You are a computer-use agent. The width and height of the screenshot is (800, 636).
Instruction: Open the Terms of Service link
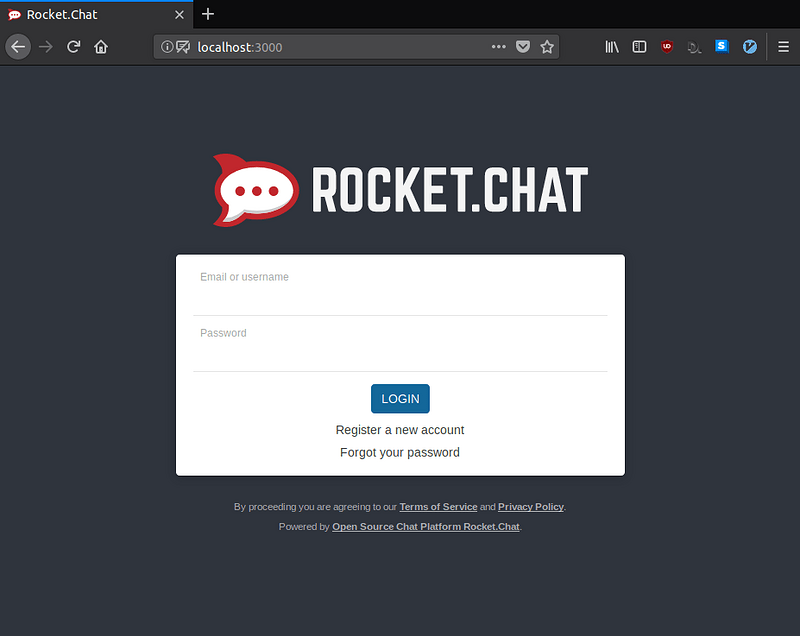point(438,506)
